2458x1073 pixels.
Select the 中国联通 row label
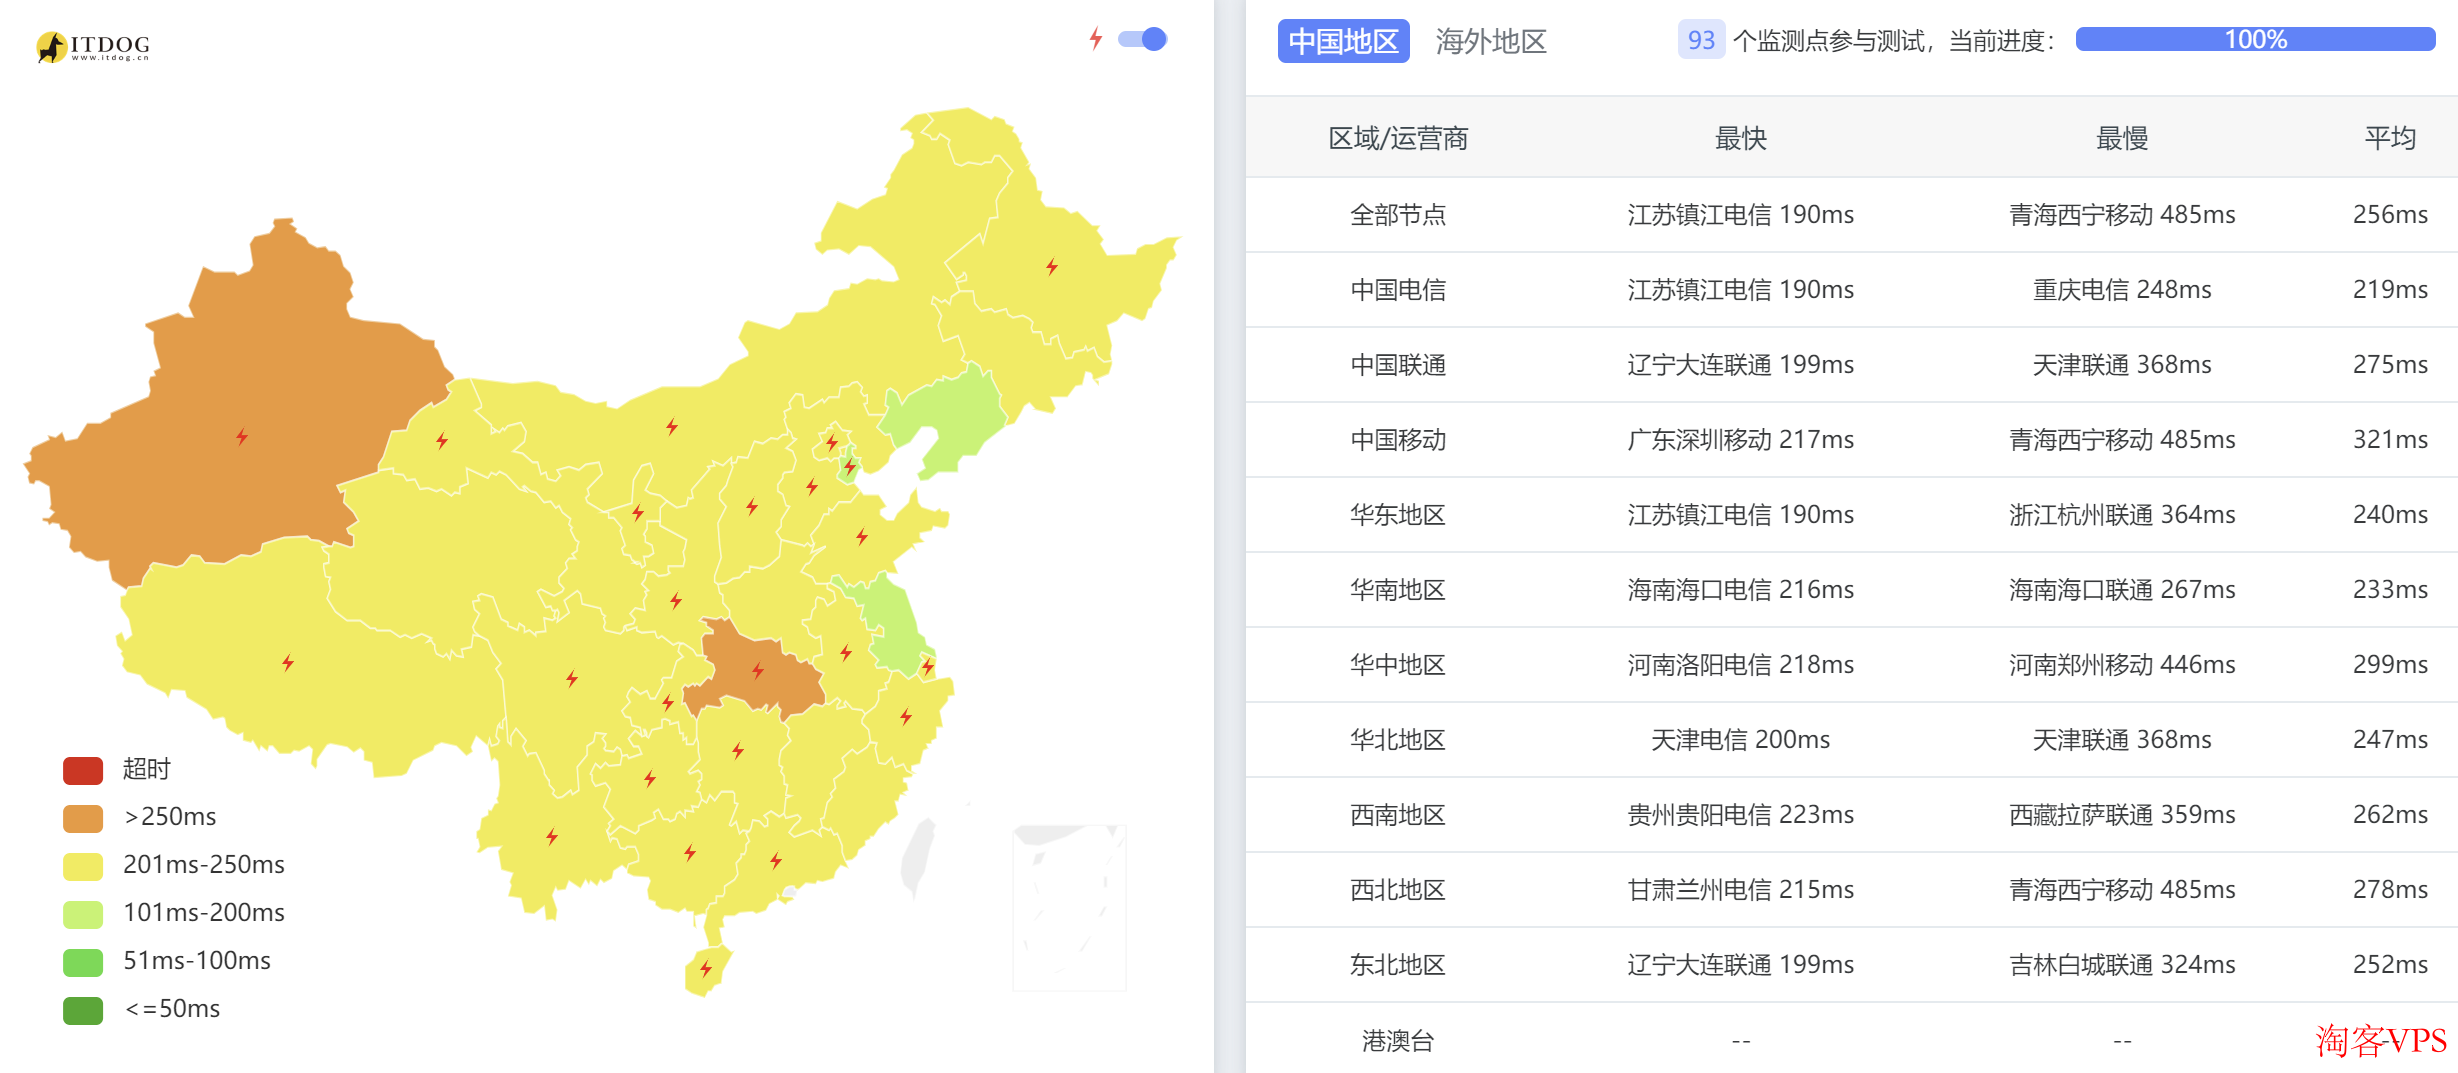(x=1398, y=364)
